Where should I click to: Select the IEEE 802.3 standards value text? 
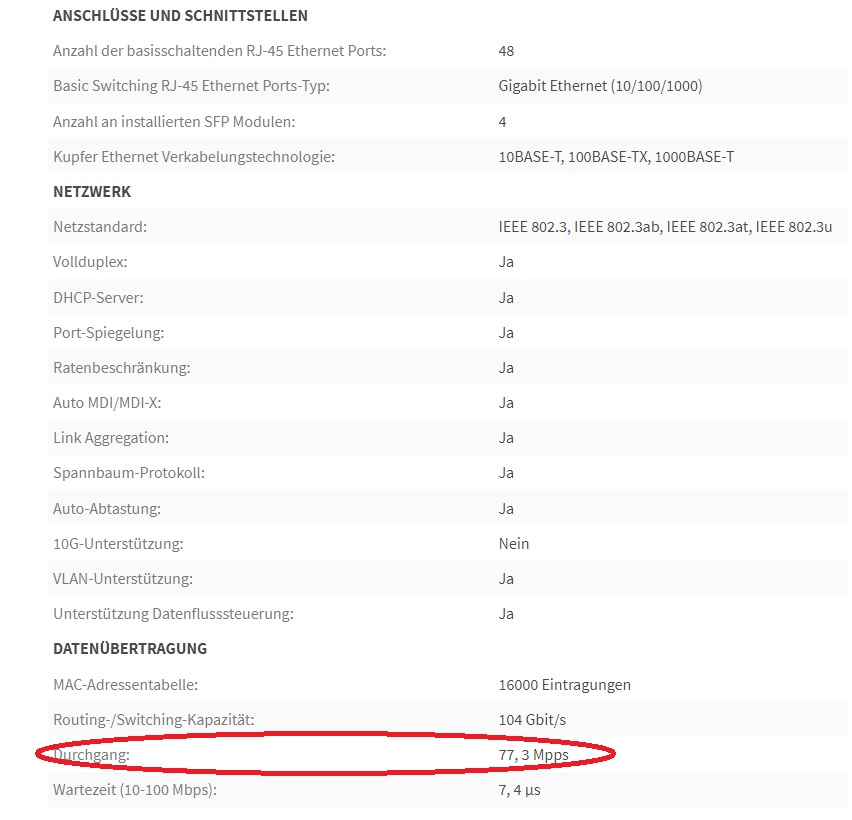coord(665,227)
